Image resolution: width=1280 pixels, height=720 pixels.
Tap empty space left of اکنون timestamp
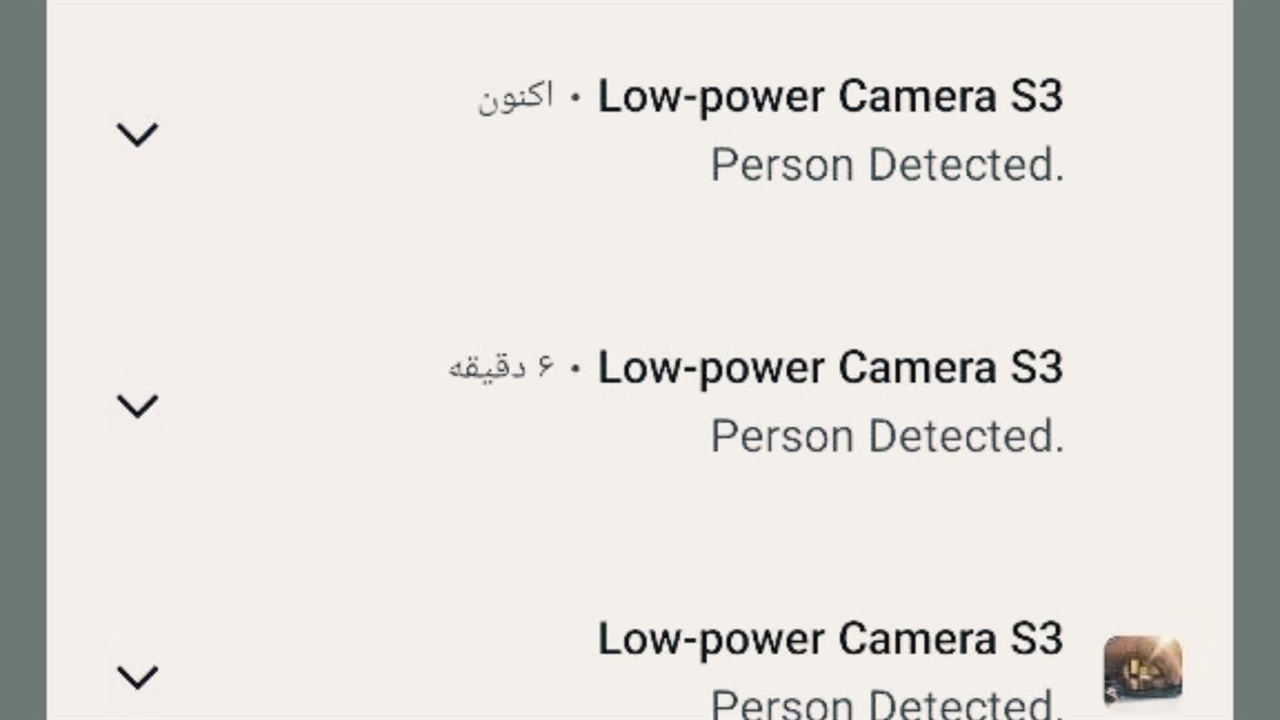[x=320, y=97]
